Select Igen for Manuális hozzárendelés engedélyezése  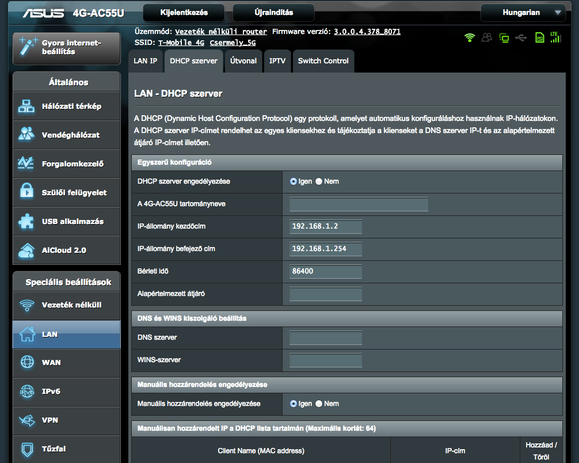294,404
